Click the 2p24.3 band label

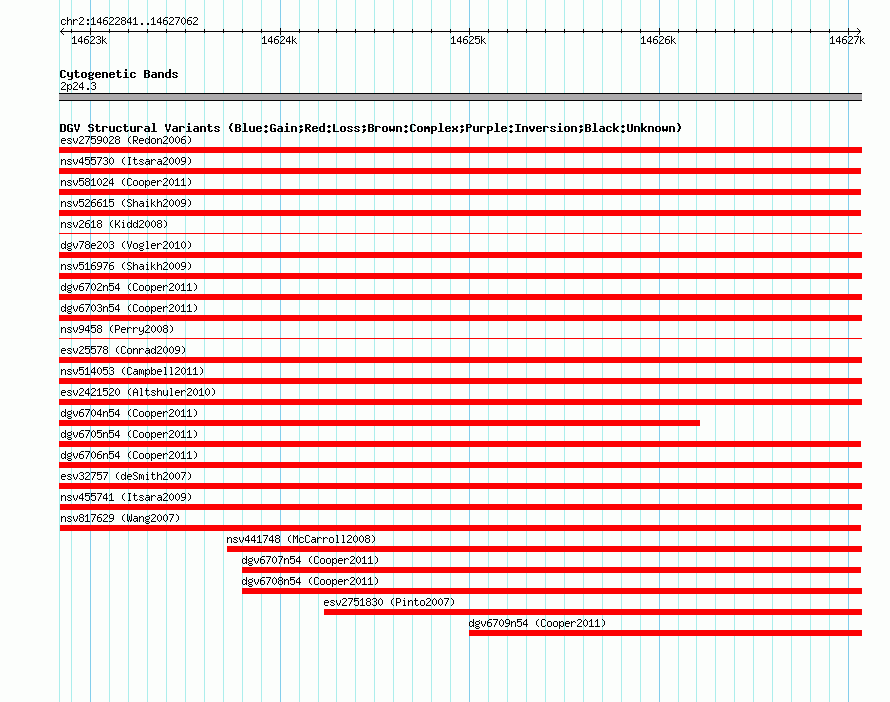[78, 86]
